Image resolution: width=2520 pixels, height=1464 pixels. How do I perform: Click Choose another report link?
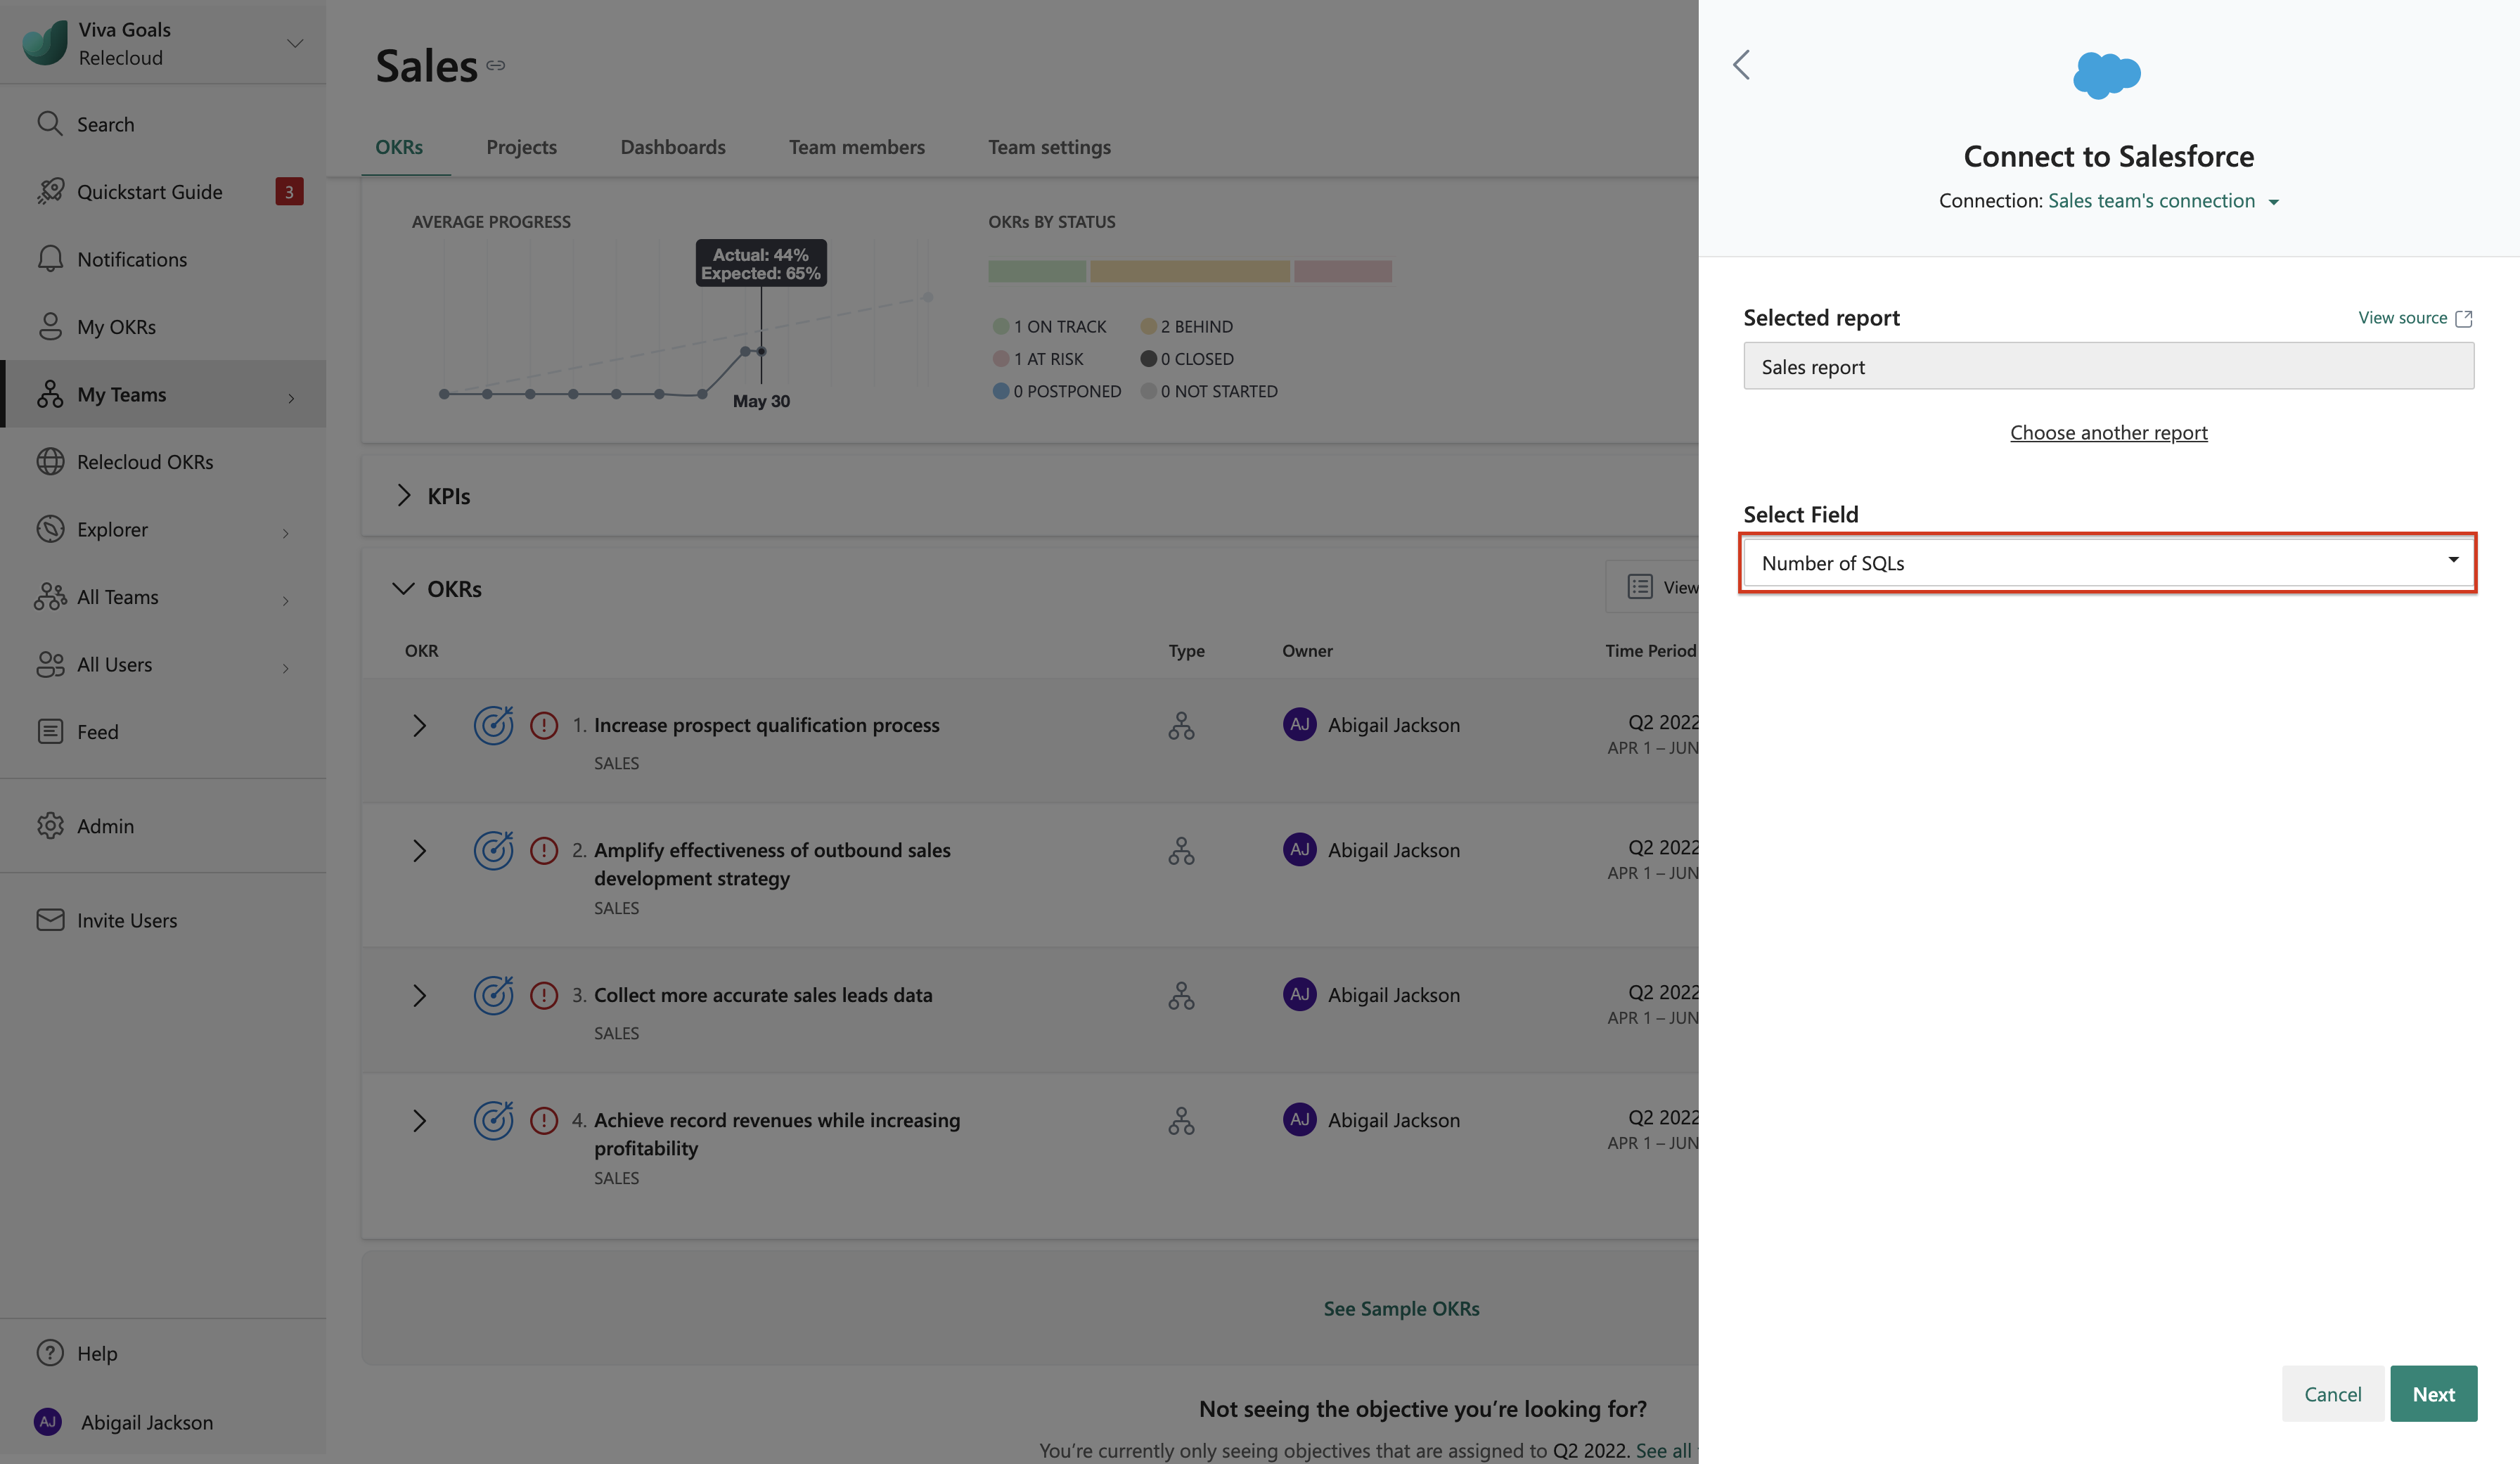2108,433
